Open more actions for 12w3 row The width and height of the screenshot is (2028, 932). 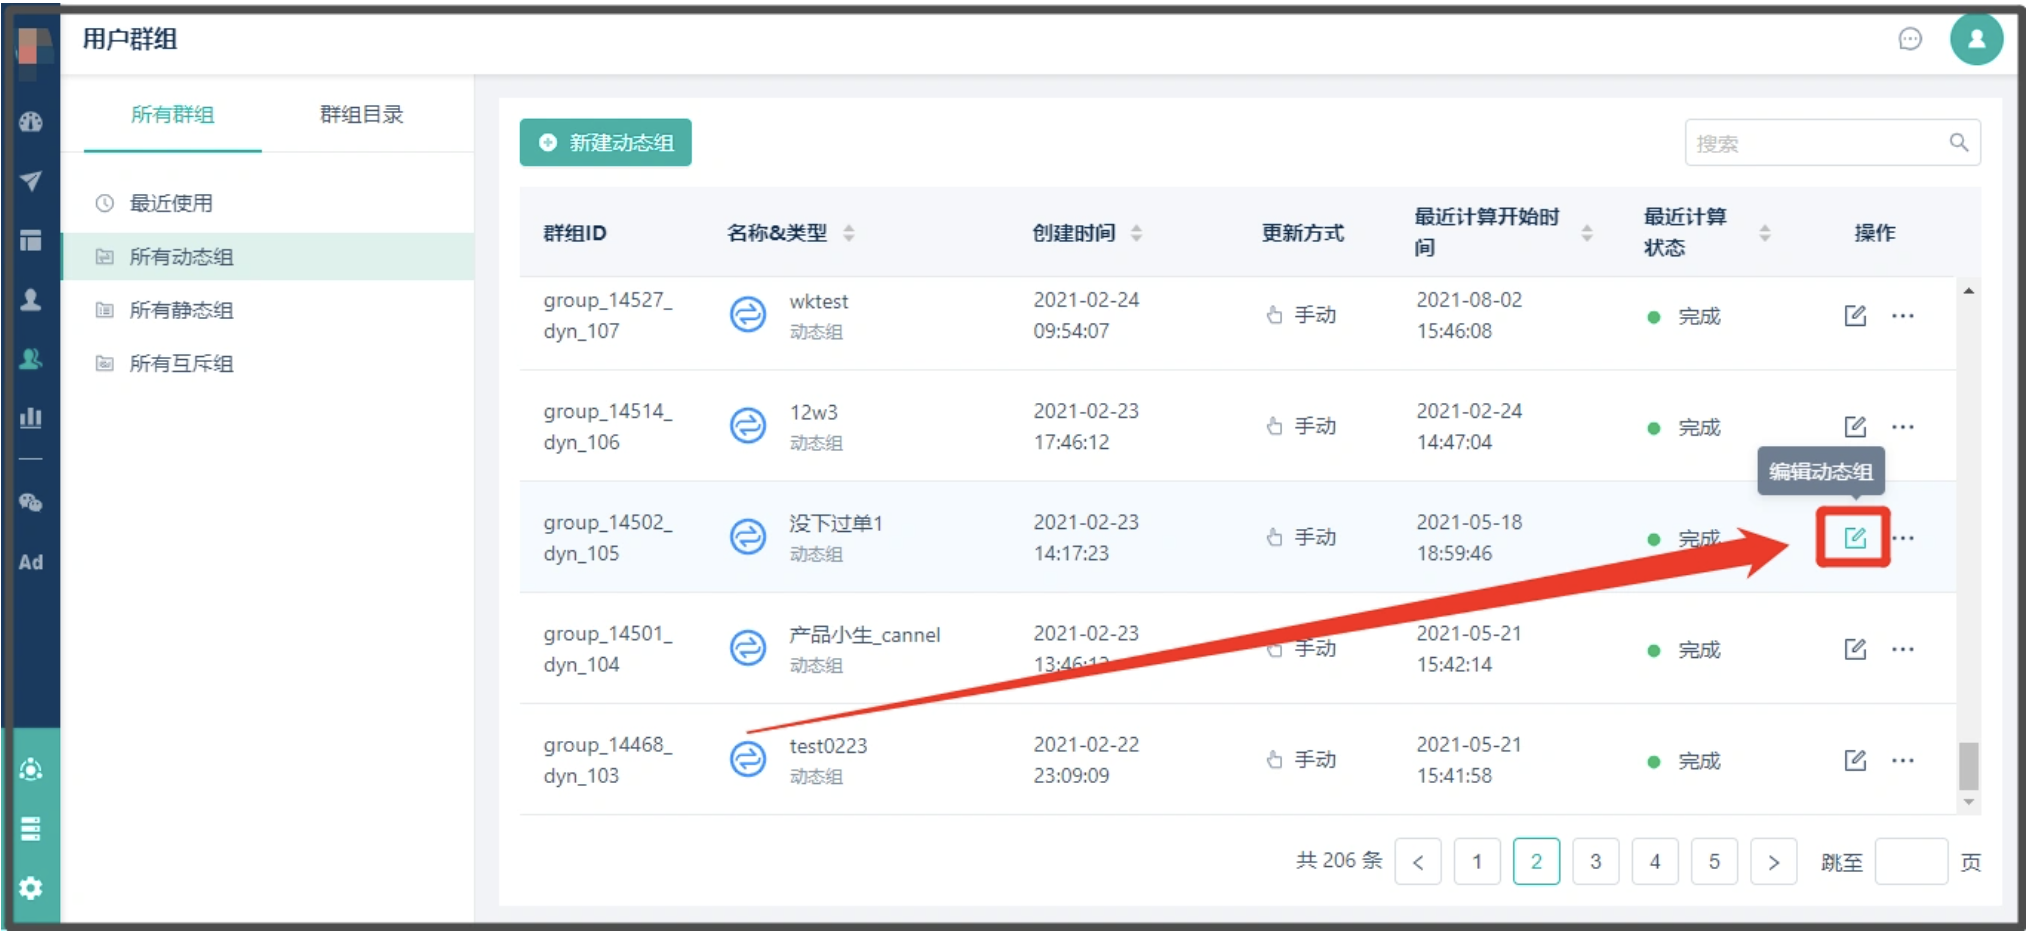(x=1903, y=427)
